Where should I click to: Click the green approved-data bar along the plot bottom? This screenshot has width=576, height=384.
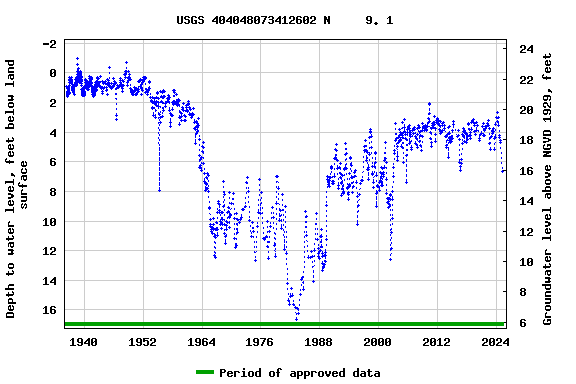click(285, 324)
